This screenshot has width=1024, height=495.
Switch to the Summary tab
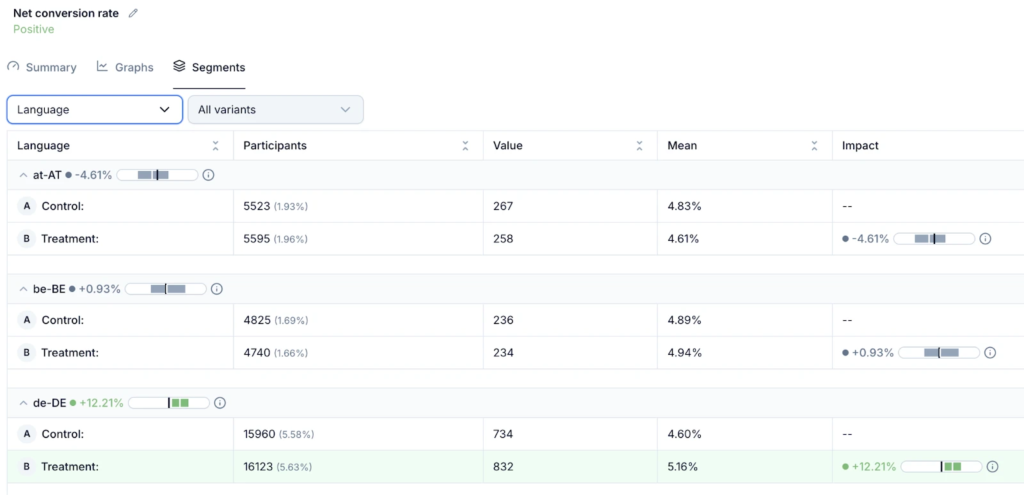pyautogui.click(x=42, y=67)
